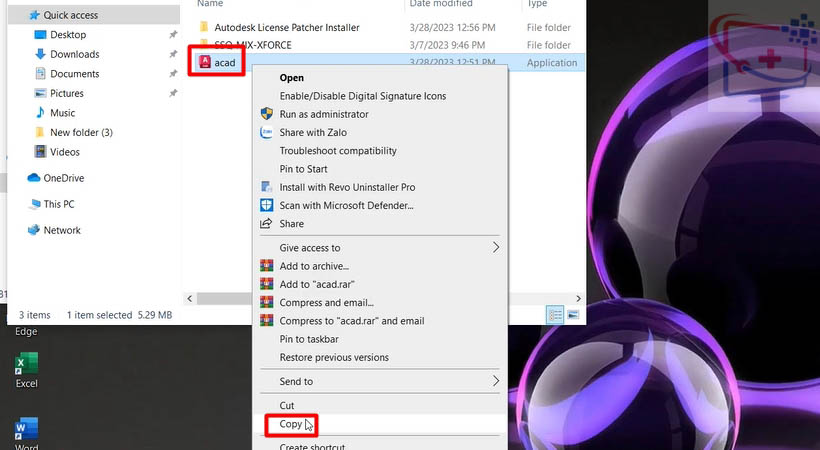
Task: Click the Microsoft Defender shield icon
Action: 267,205
